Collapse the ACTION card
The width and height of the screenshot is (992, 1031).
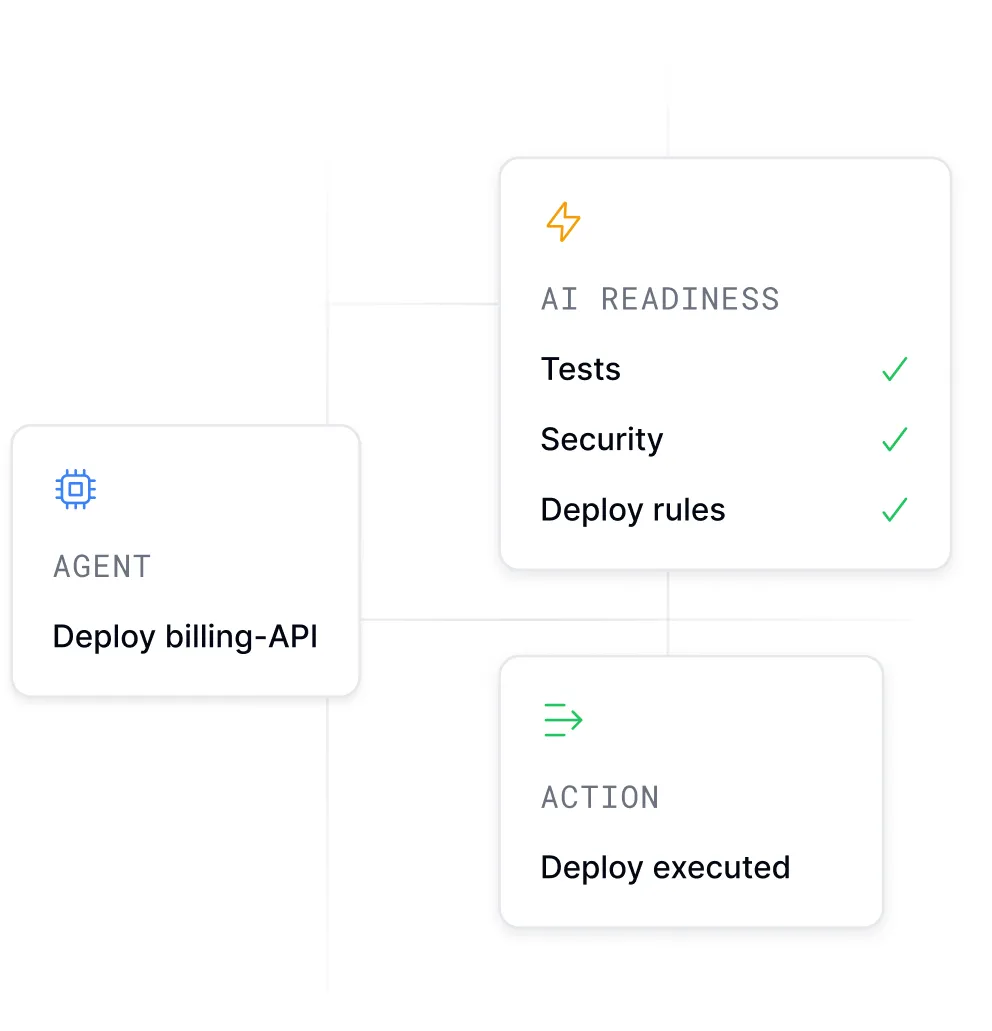(691, 790)
